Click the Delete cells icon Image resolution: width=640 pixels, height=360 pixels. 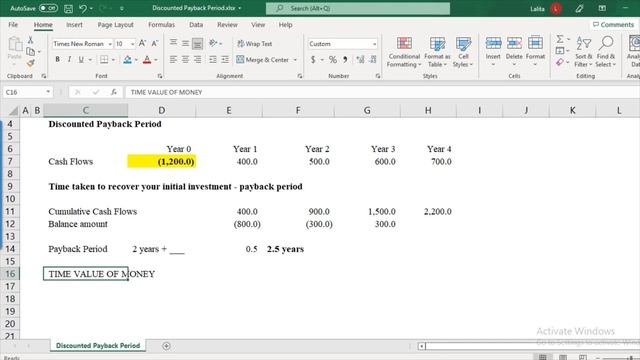(x=514, y=43)
